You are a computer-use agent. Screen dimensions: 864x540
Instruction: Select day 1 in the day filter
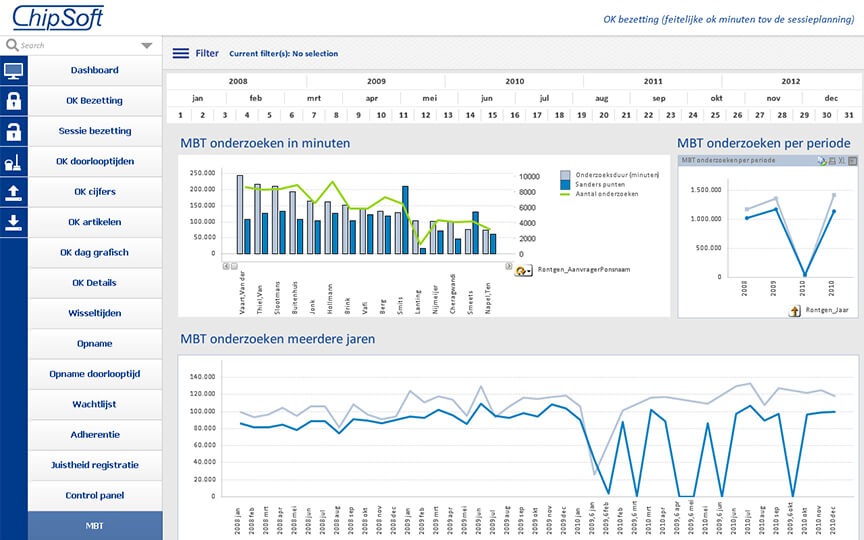180,115
